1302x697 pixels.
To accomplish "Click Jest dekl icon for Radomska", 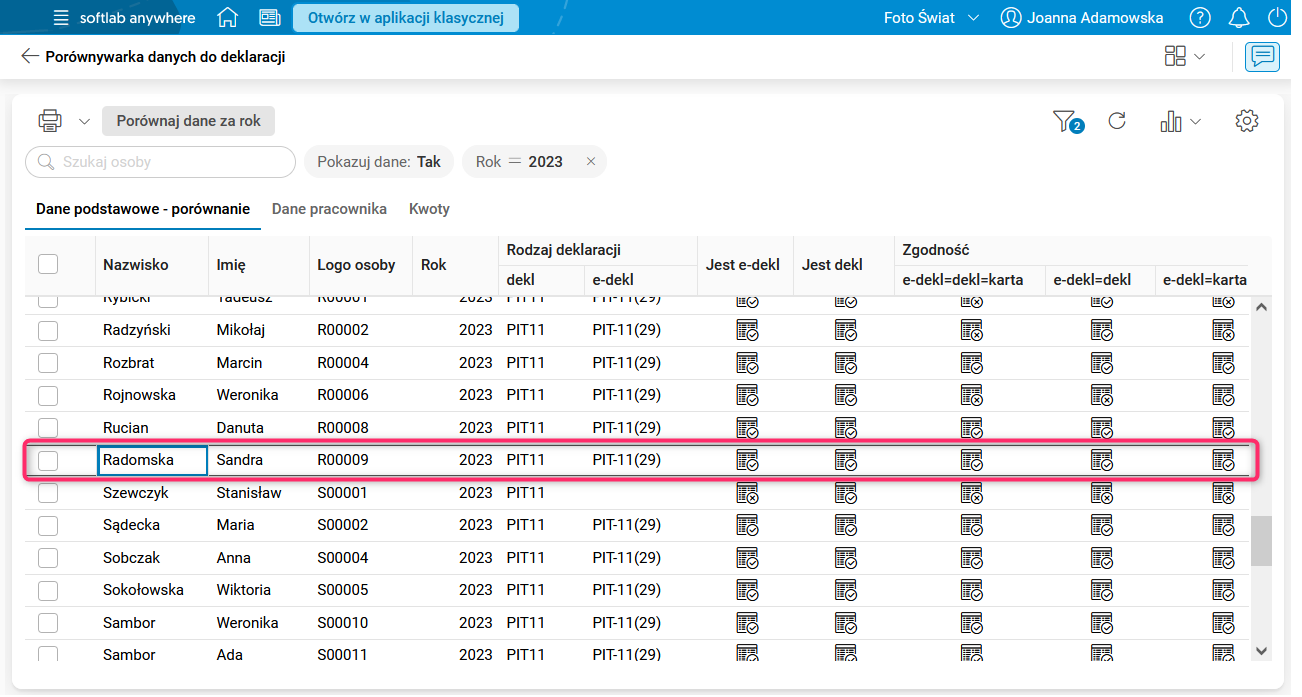I will 846,460.
